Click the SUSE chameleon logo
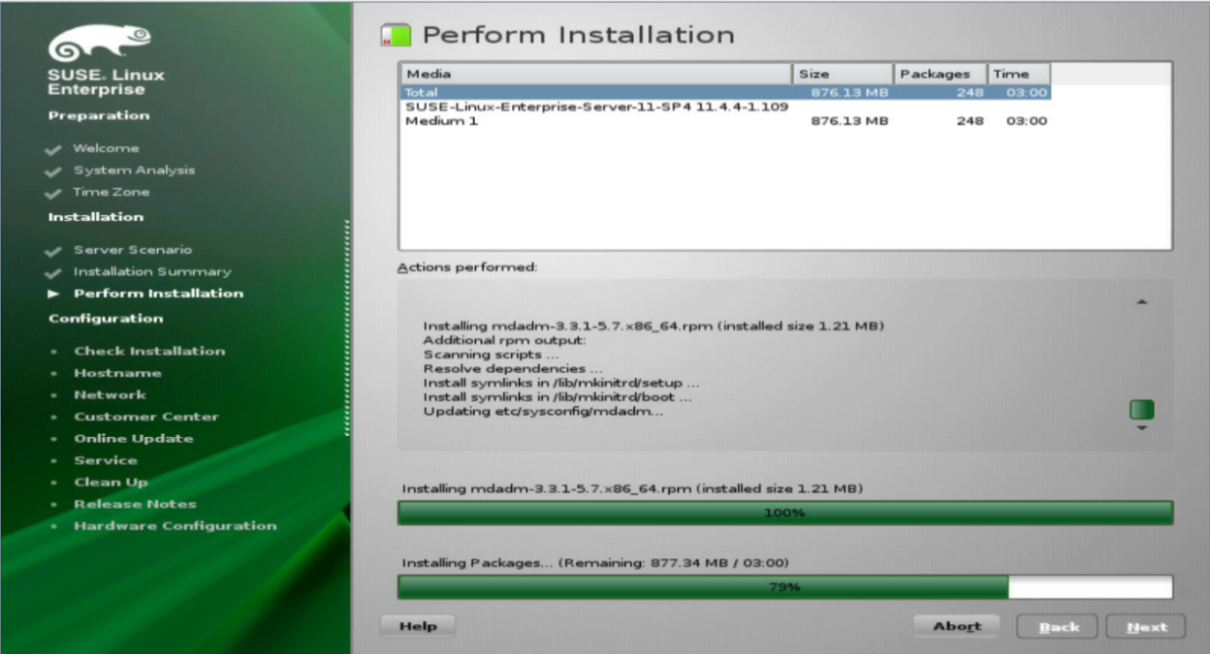Viewport: 1210px width, 654px height. (100, 45)
